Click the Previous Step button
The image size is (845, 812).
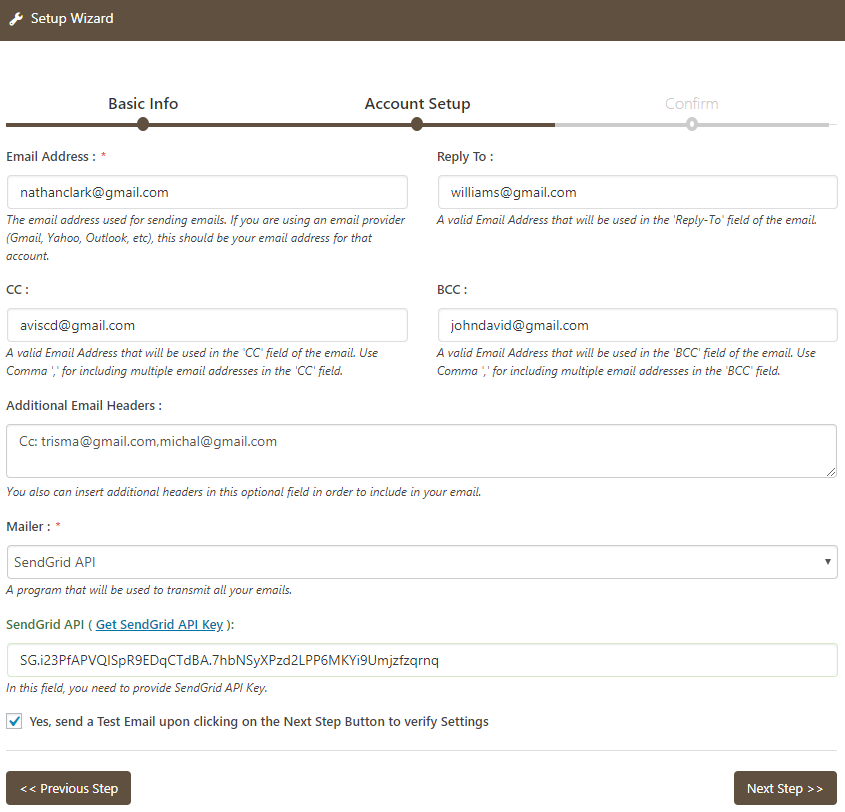[x=68, y=788]
